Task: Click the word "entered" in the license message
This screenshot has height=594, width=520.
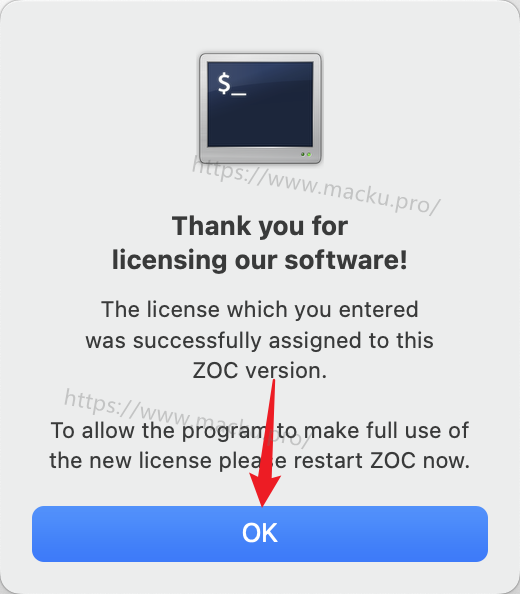Action: click(x=378, y=310)
